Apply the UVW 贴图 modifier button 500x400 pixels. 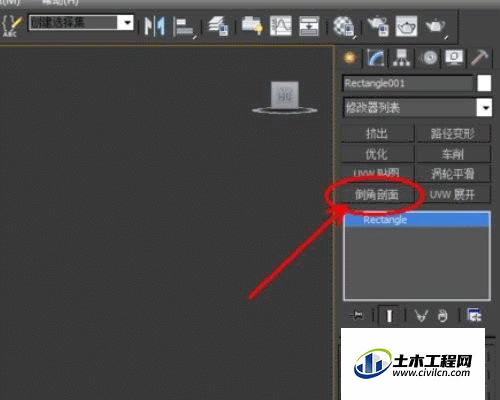pos(378,173)
